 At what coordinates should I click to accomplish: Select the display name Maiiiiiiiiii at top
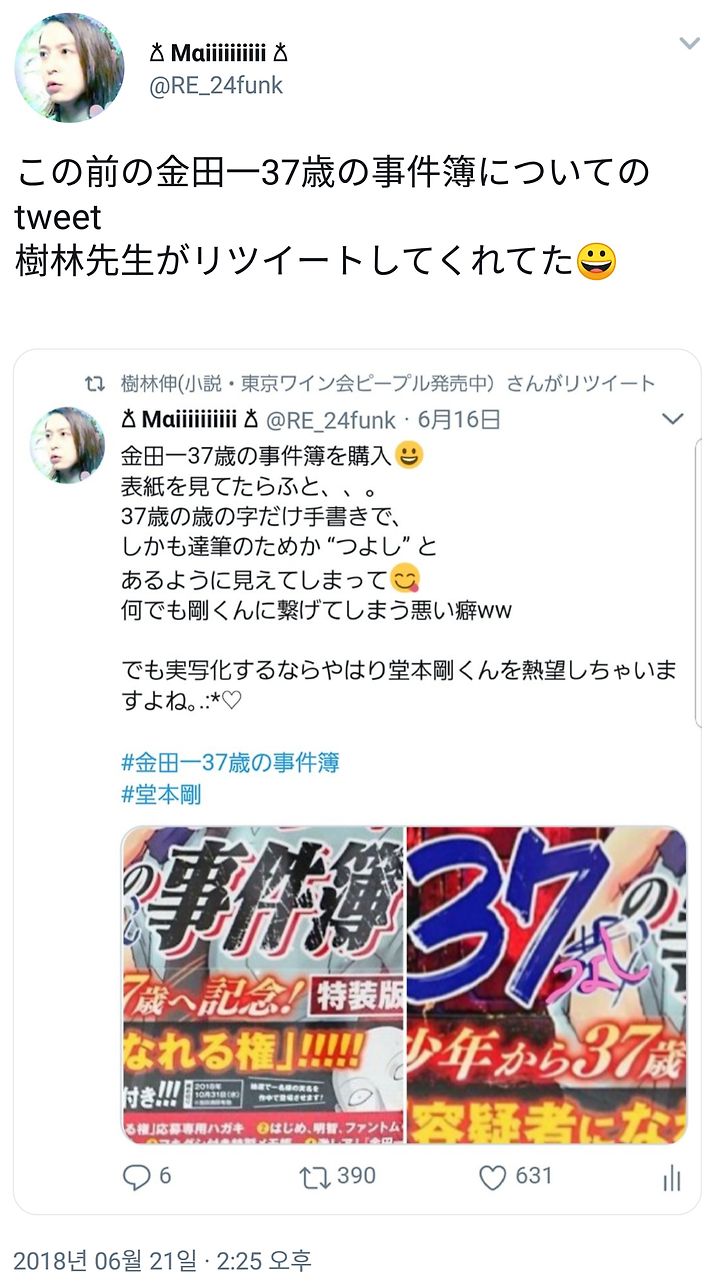[x=219, y=52]
